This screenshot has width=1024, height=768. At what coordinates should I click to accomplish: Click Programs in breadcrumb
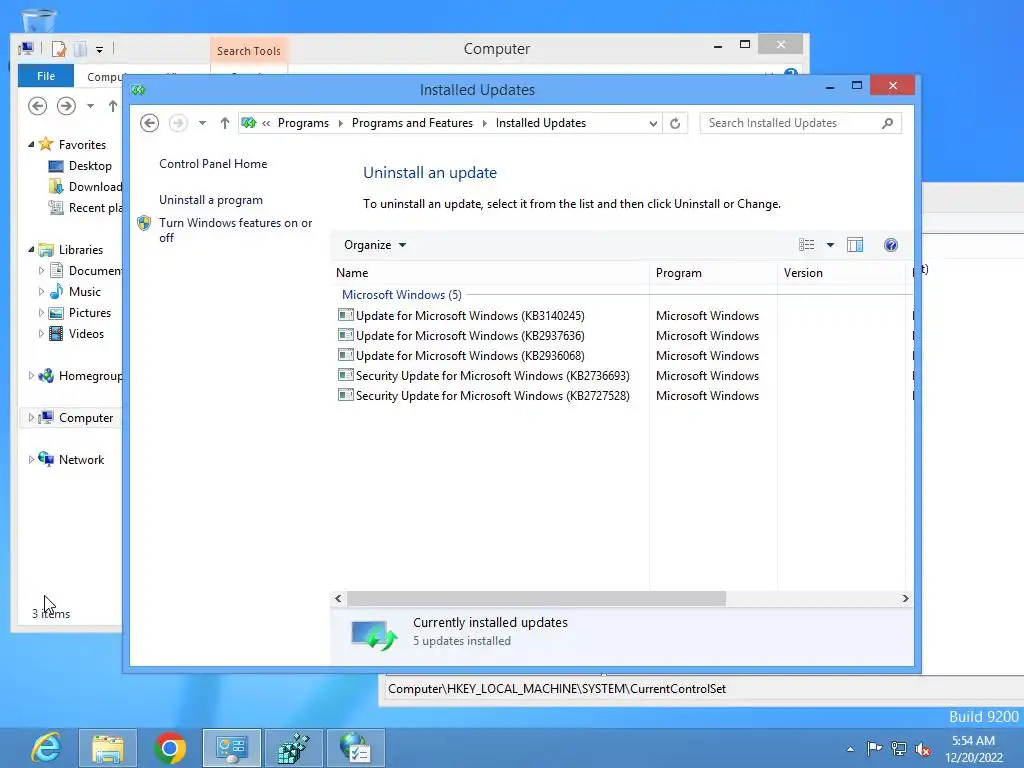click(x=303, y=123)
